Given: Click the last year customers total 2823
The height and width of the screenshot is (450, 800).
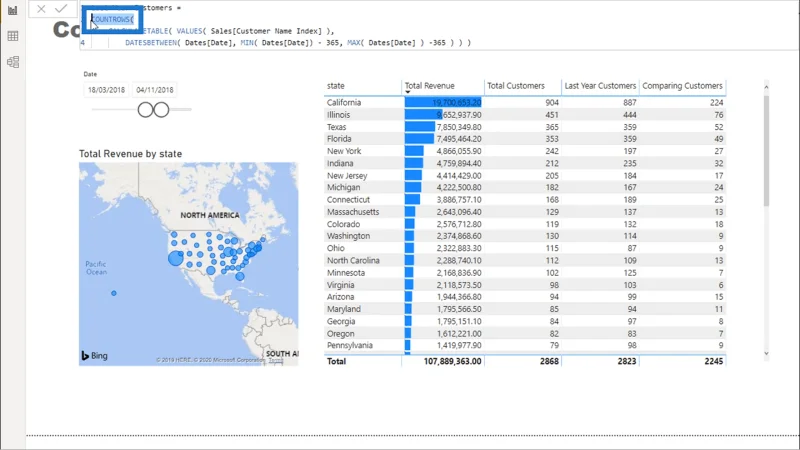Looking at the screenshot, I should [x=627, y=361].
